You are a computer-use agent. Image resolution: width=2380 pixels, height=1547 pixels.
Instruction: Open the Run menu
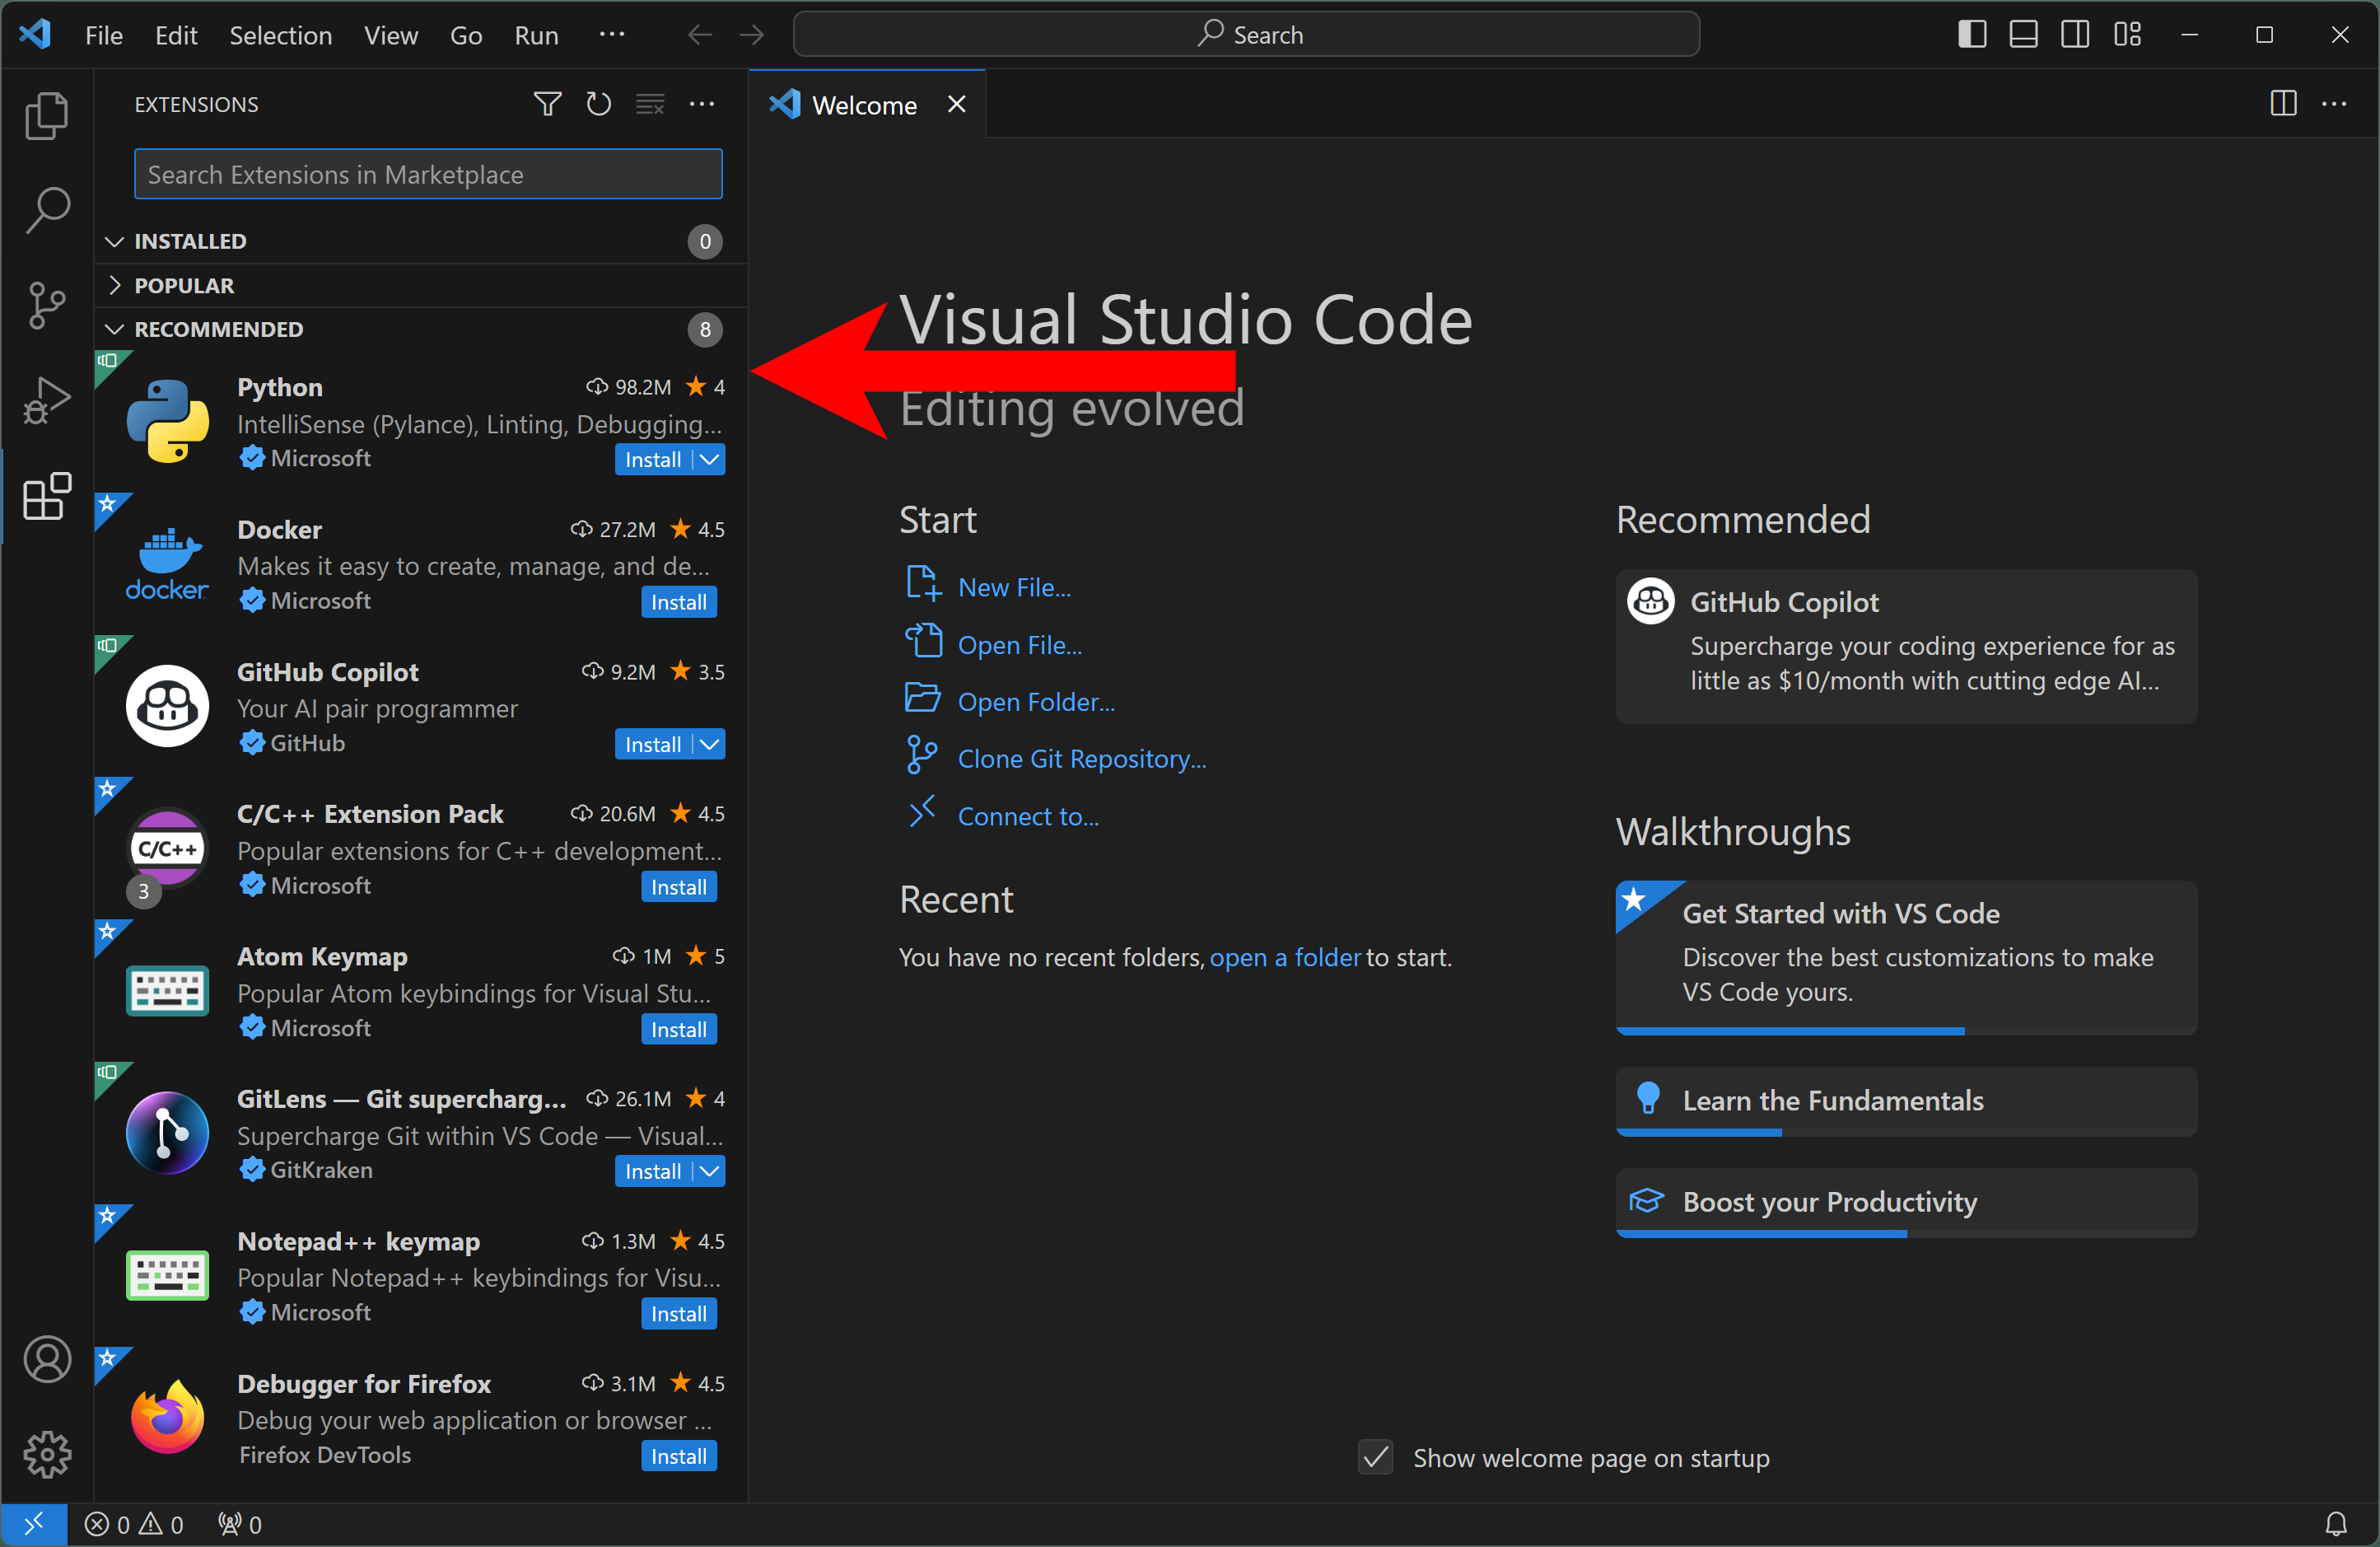[536, 35]
